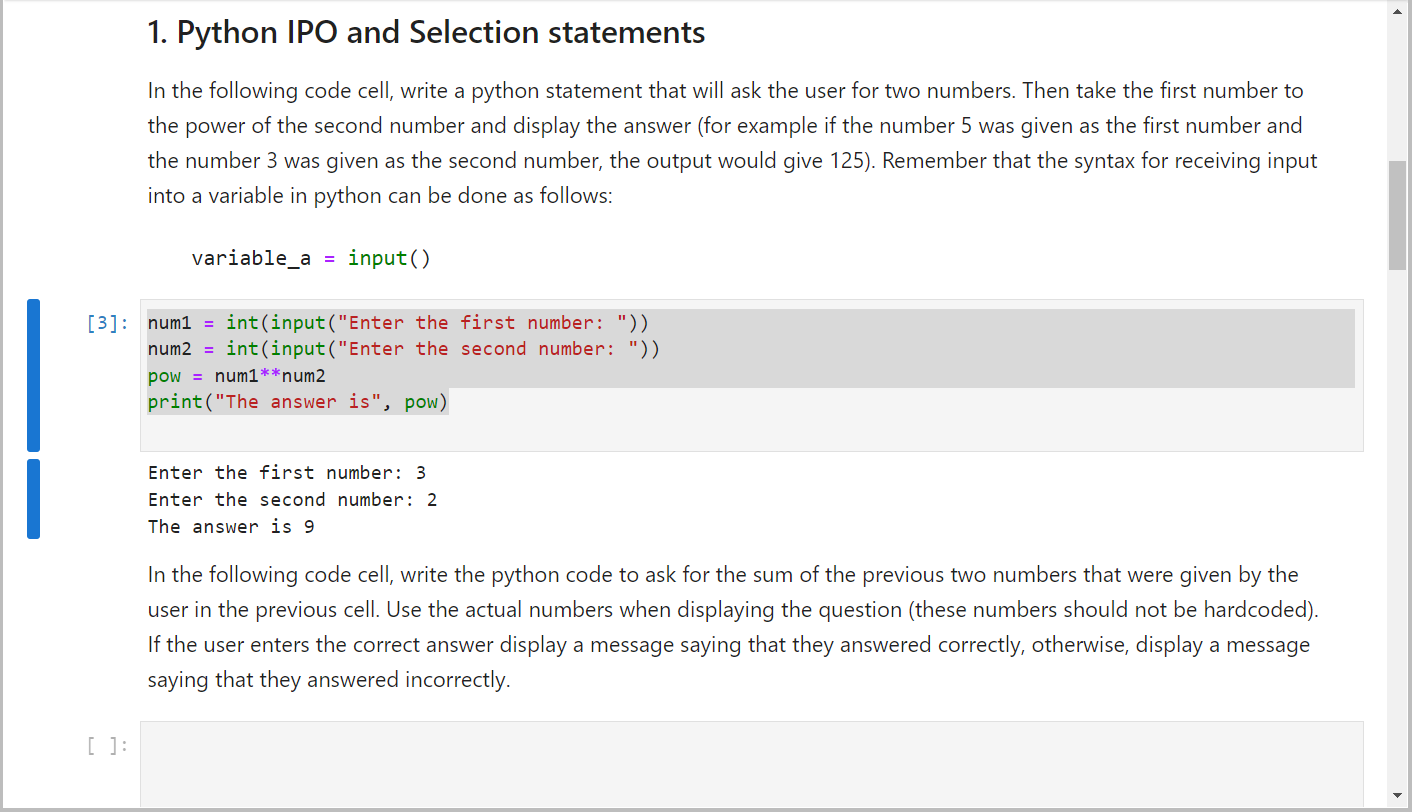
Task: Select the blue indicator bar beside the output area
Action: point(33,499)
